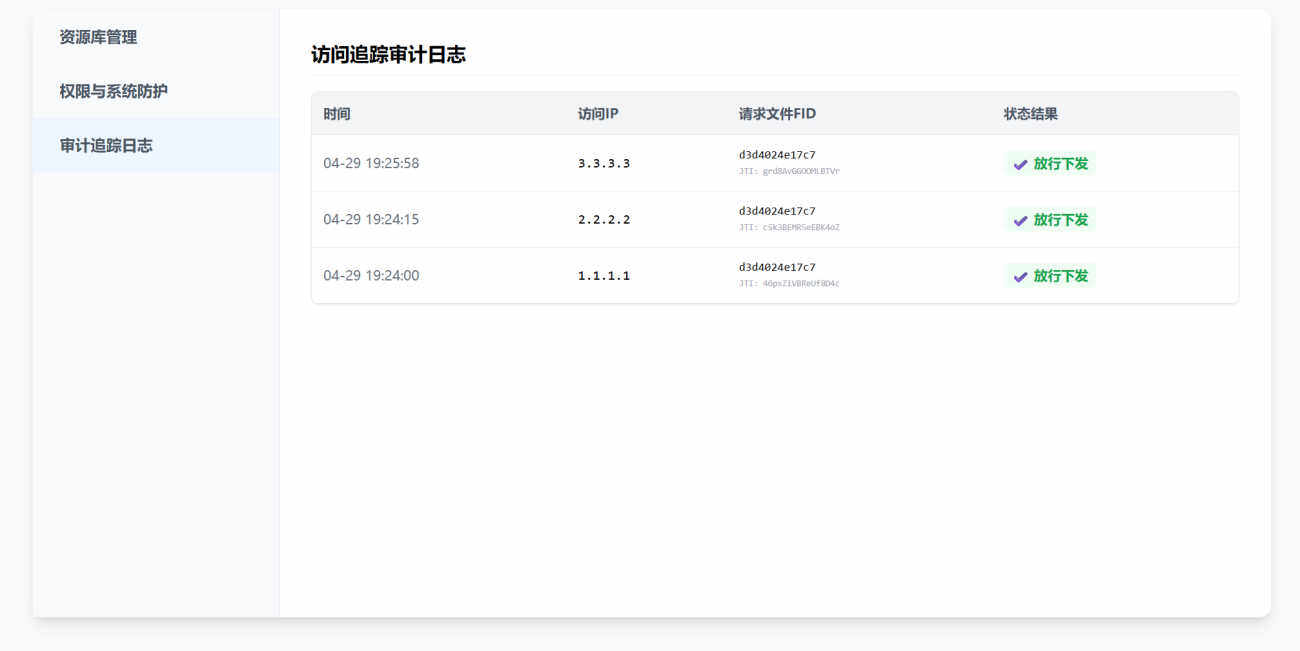Click the IP address 1.1.1.1
1300x651 pixels.
(x=604, y=275)
